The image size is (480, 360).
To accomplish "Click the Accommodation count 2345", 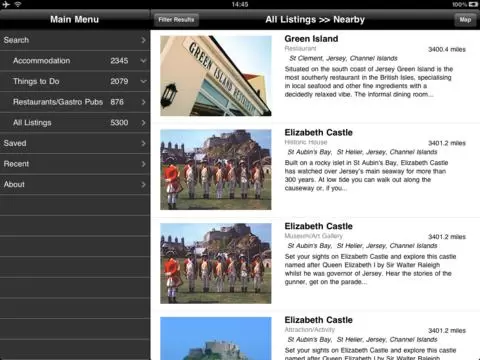I will tap(119, 61).
